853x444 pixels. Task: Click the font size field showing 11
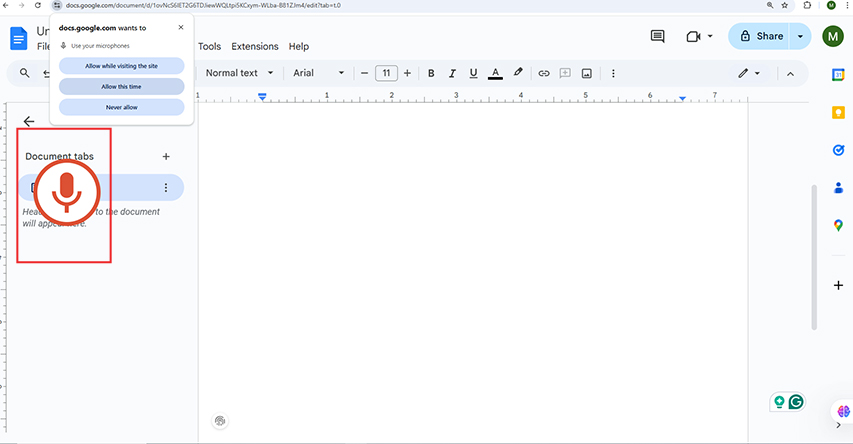[386, 73]
